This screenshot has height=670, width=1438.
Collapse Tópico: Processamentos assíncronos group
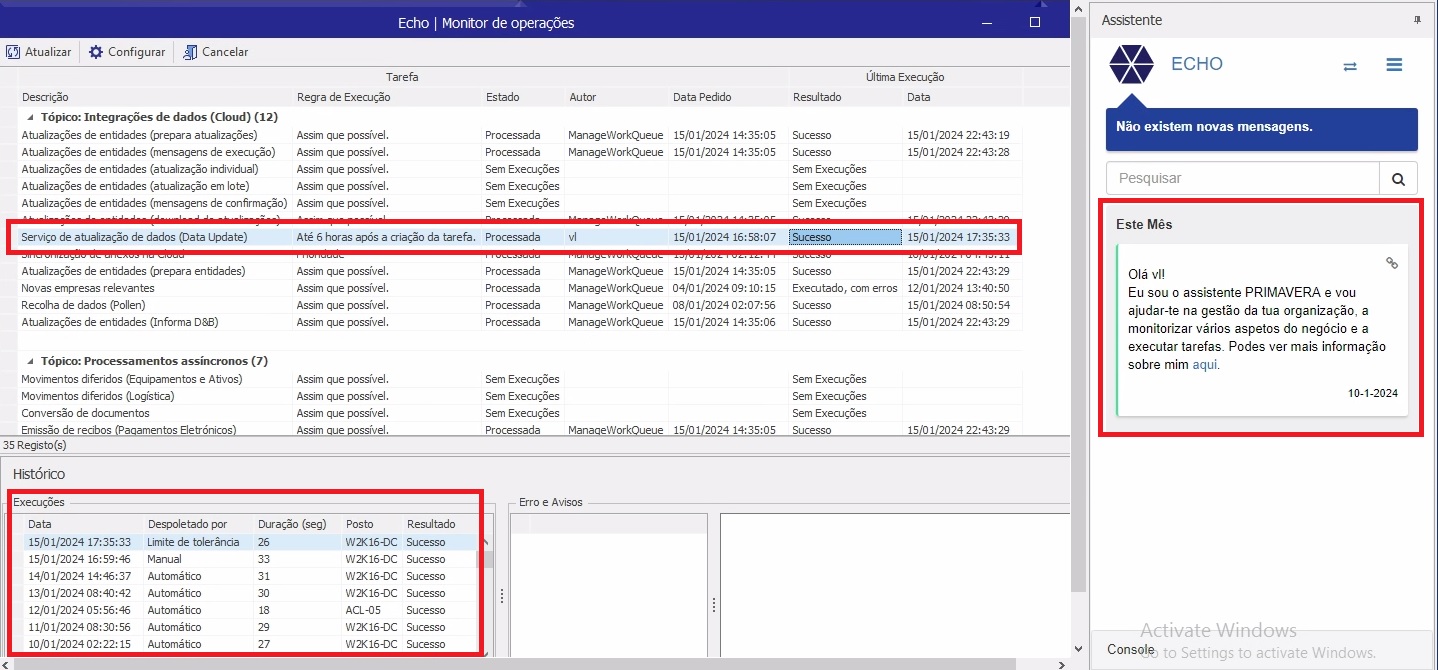[30, 361]
